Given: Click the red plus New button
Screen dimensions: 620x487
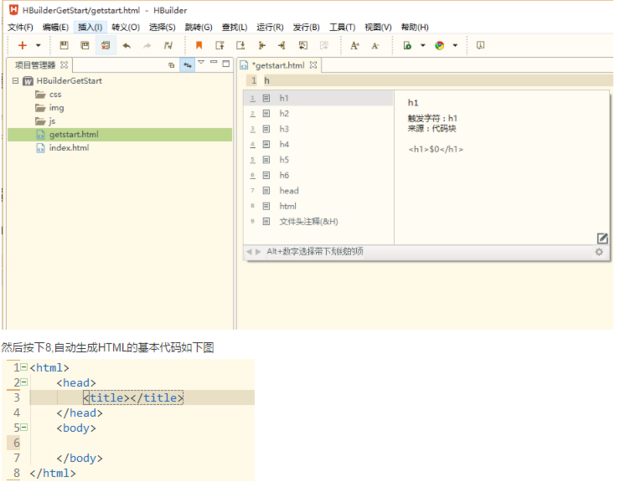Looking at the screenshot, I should (x=22, y=45).
